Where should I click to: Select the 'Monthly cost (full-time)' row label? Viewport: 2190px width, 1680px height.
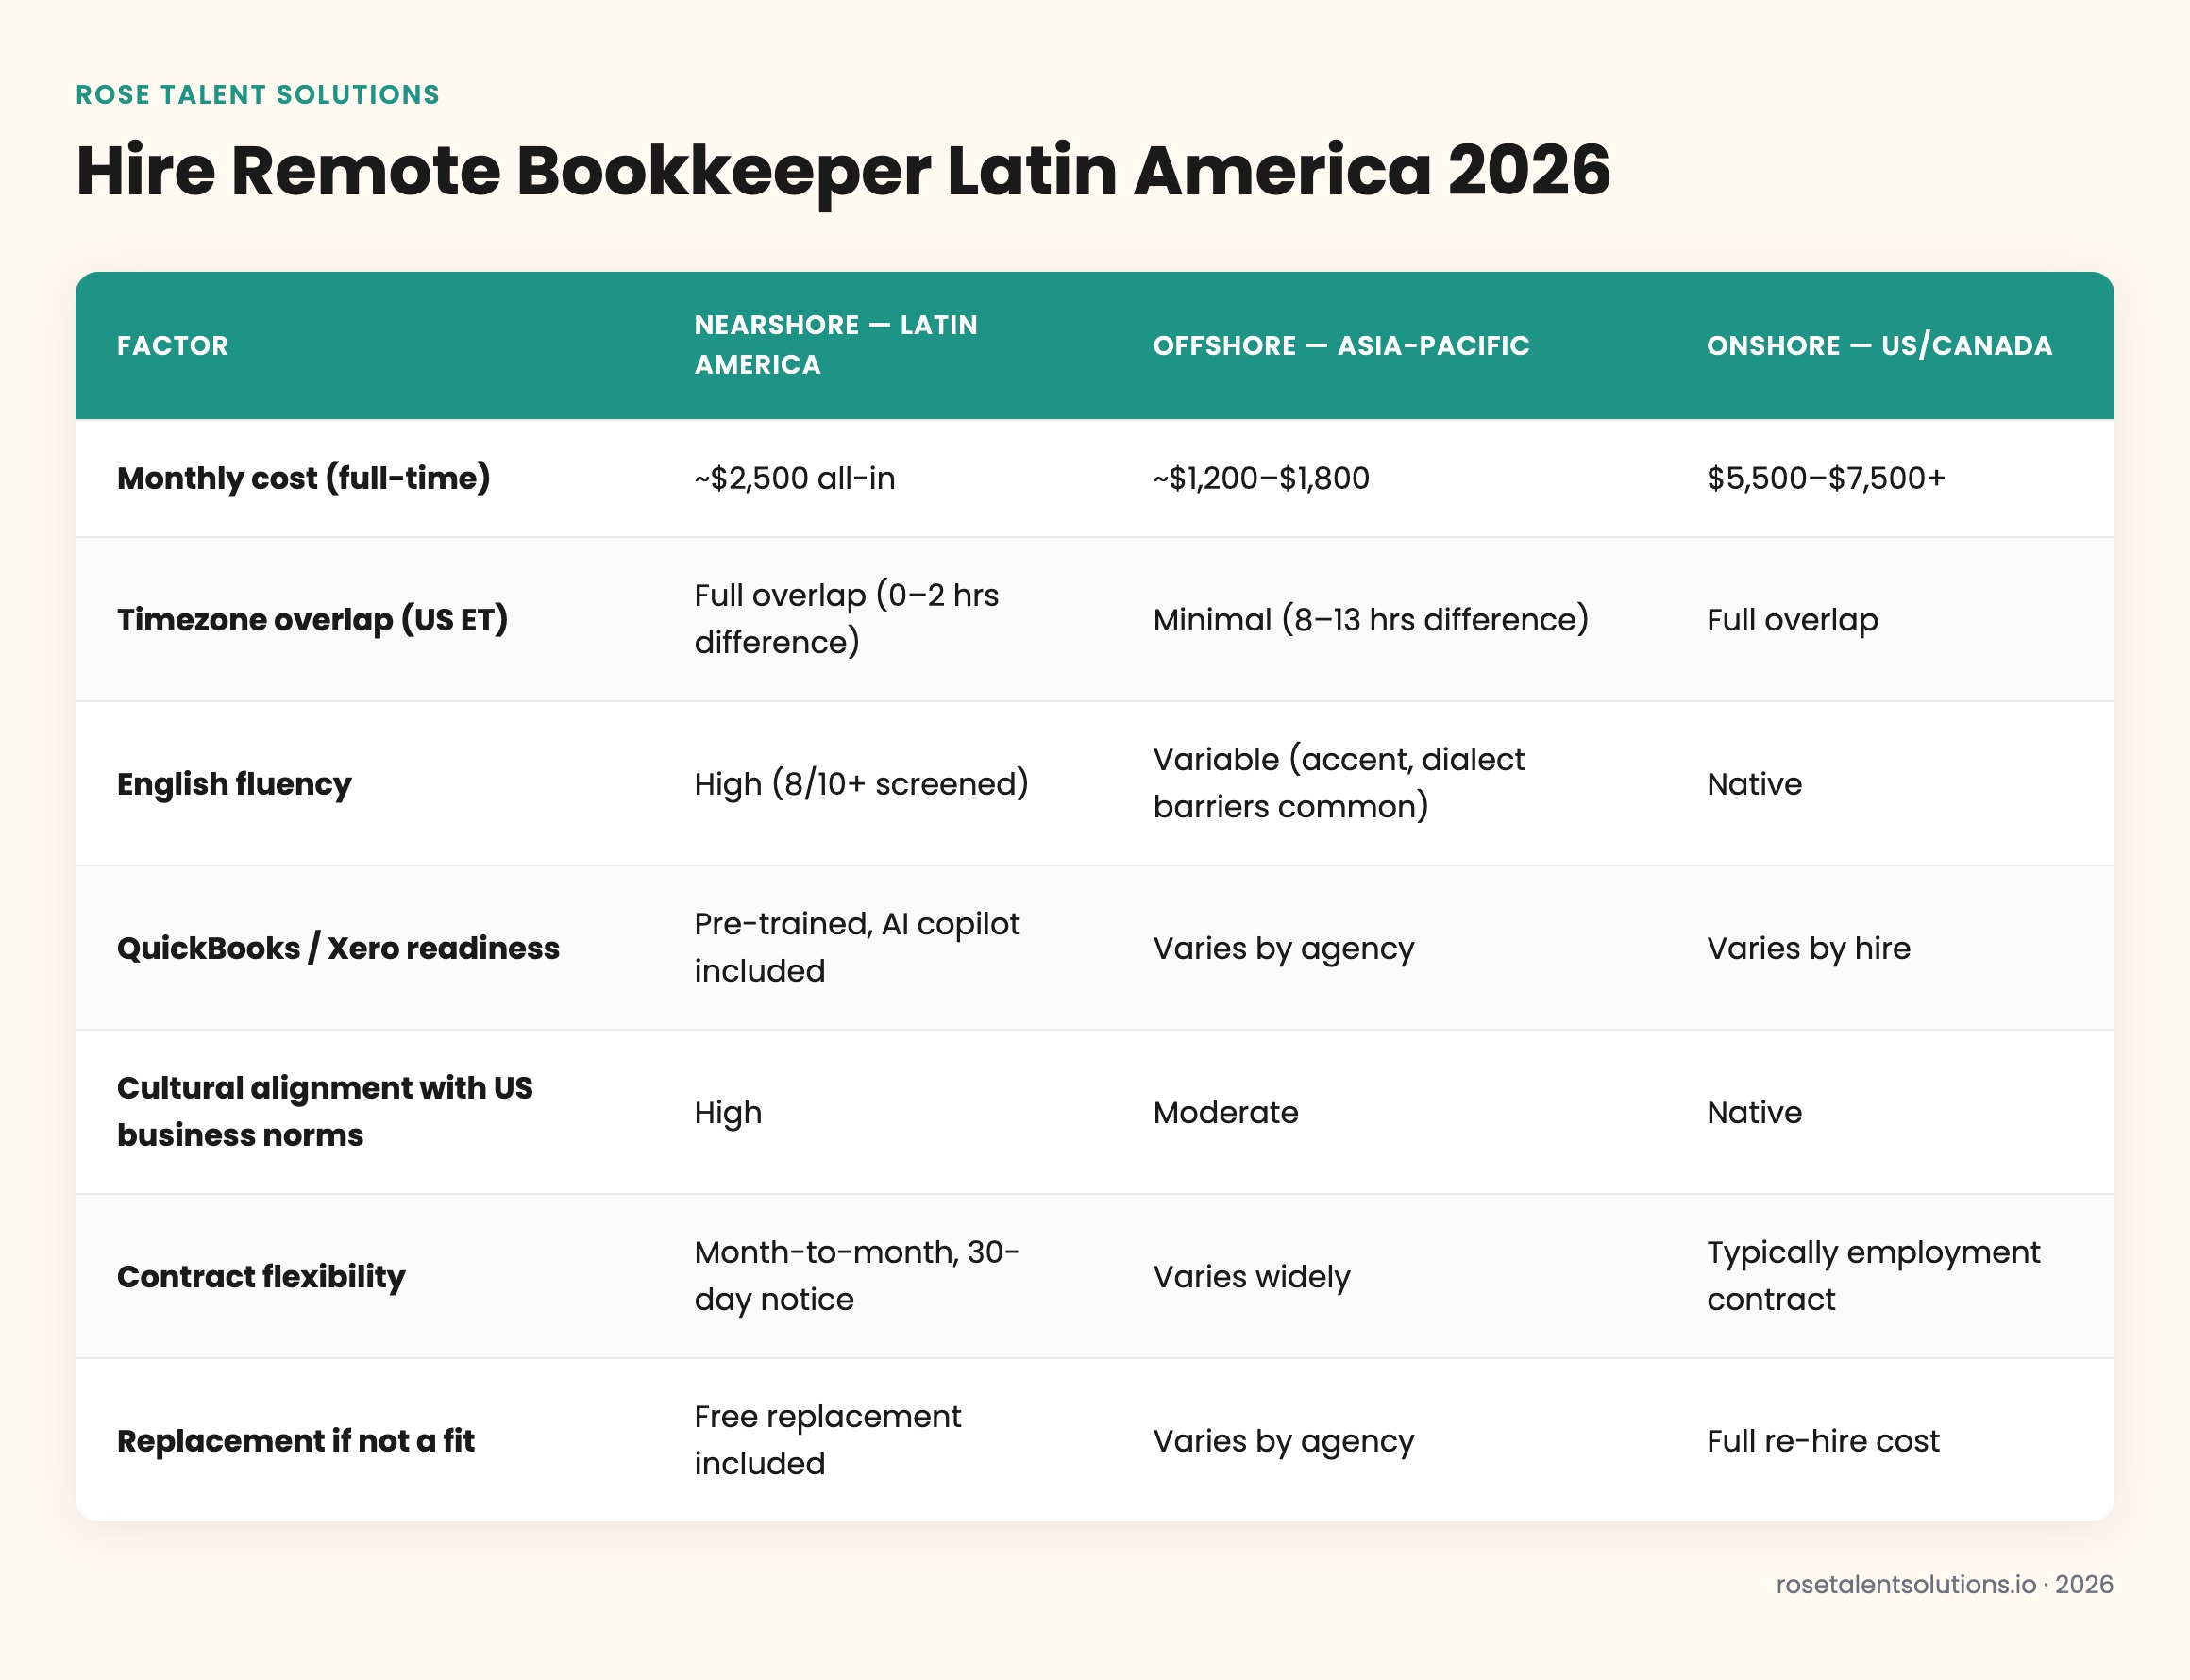pos(304,478)
